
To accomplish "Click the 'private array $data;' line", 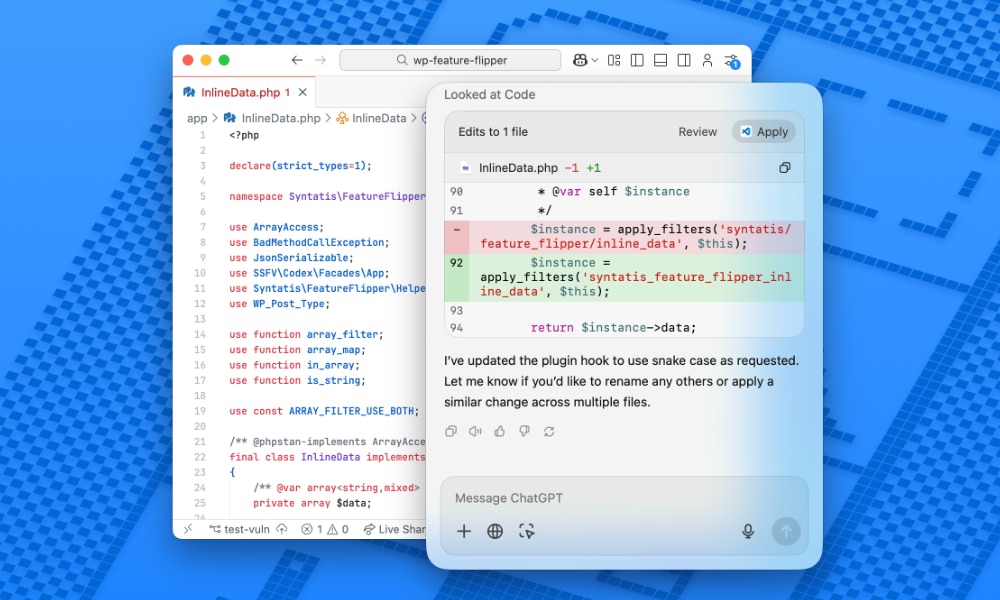I will coord(312,503).
